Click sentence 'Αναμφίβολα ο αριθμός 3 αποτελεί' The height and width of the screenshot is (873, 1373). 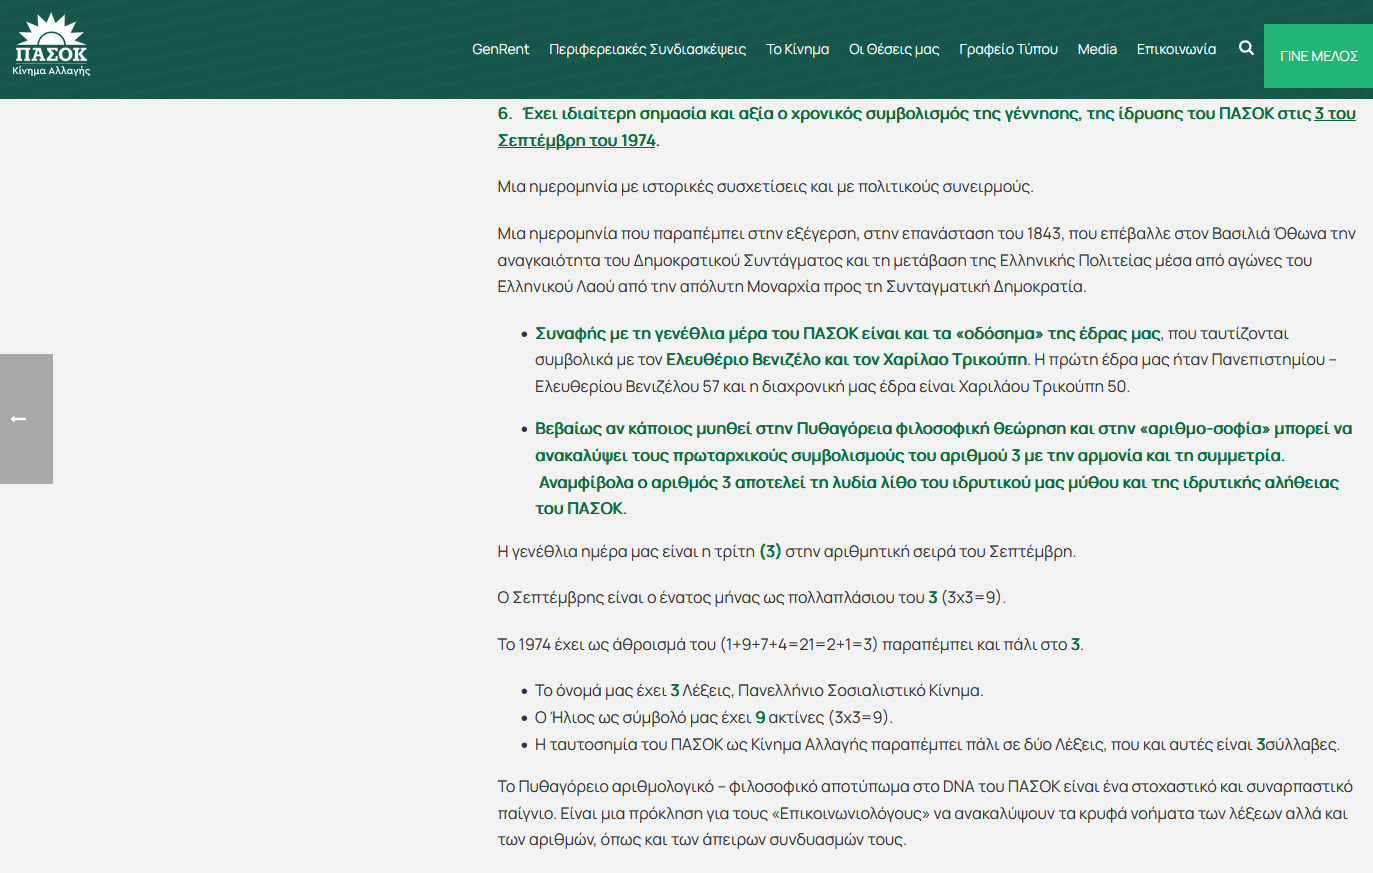point(937,495)
